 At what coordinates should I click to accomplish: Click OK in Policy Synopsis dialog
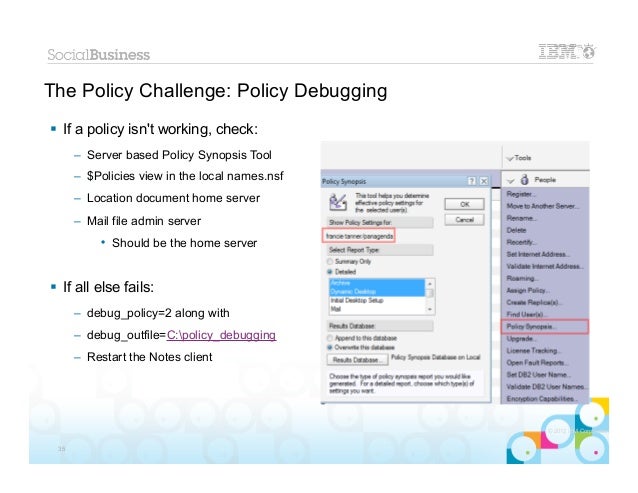point(464,204)
